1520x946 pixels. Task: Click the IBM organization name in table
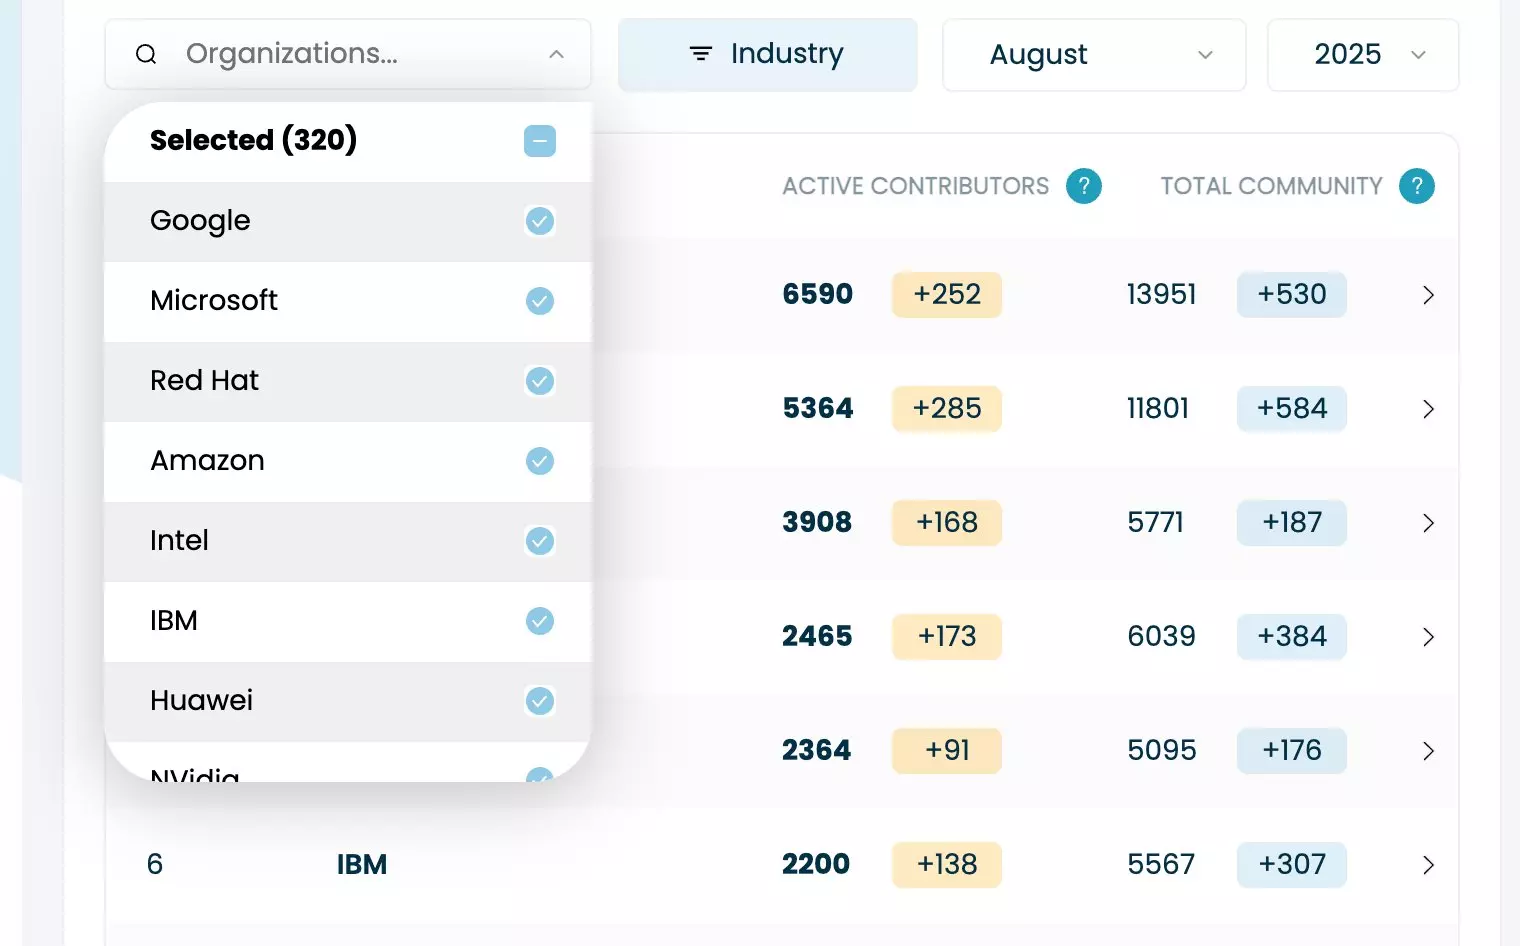tap(362, 865)
